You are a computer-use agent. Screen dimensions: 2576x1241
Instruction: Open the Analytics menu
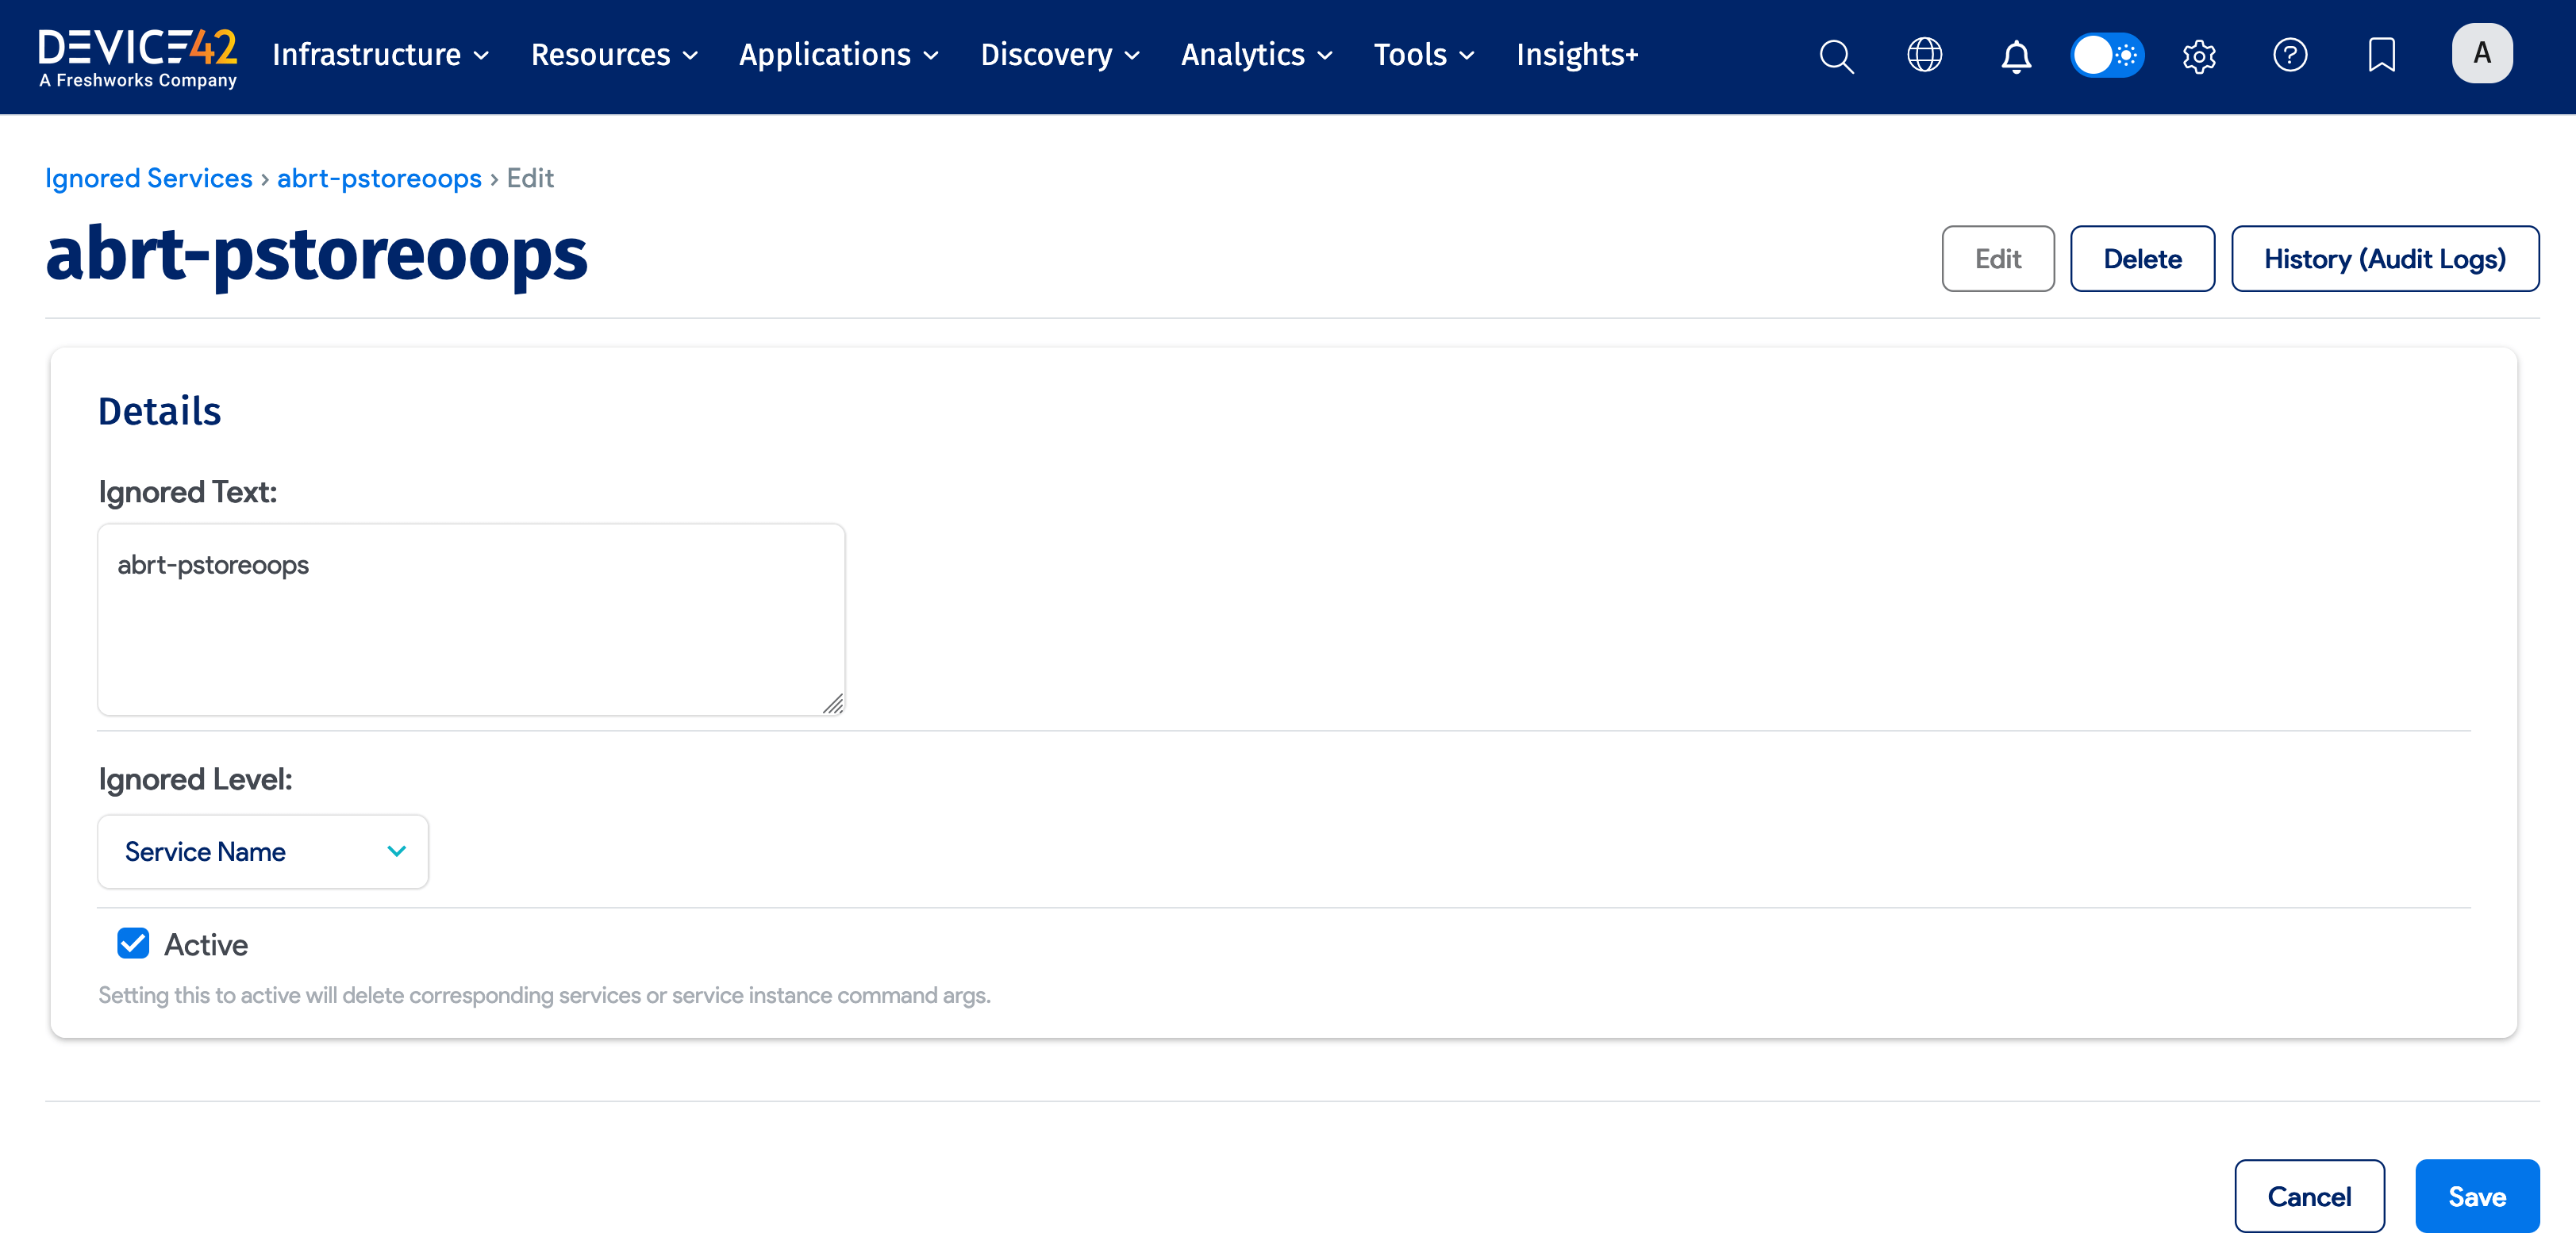click(1256, 55)
